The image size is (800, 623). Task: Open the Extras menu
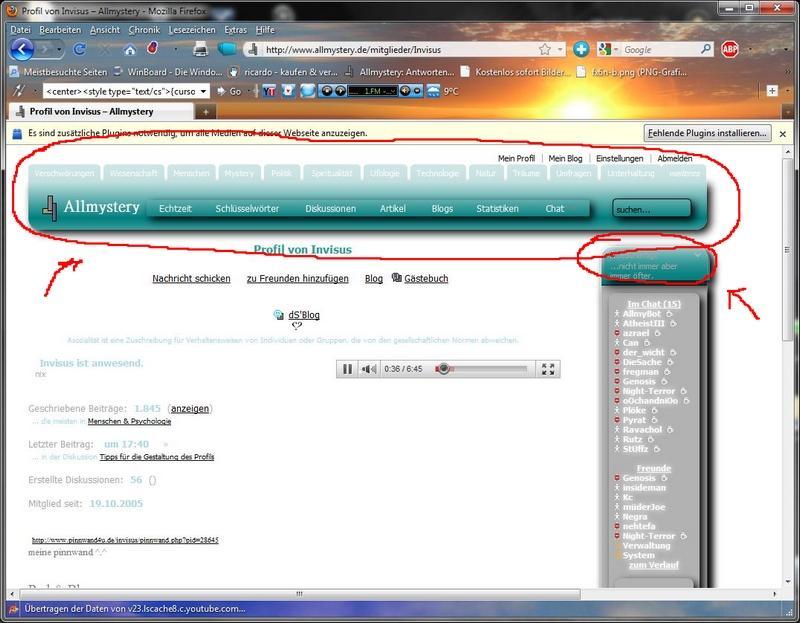pos(236,30)
